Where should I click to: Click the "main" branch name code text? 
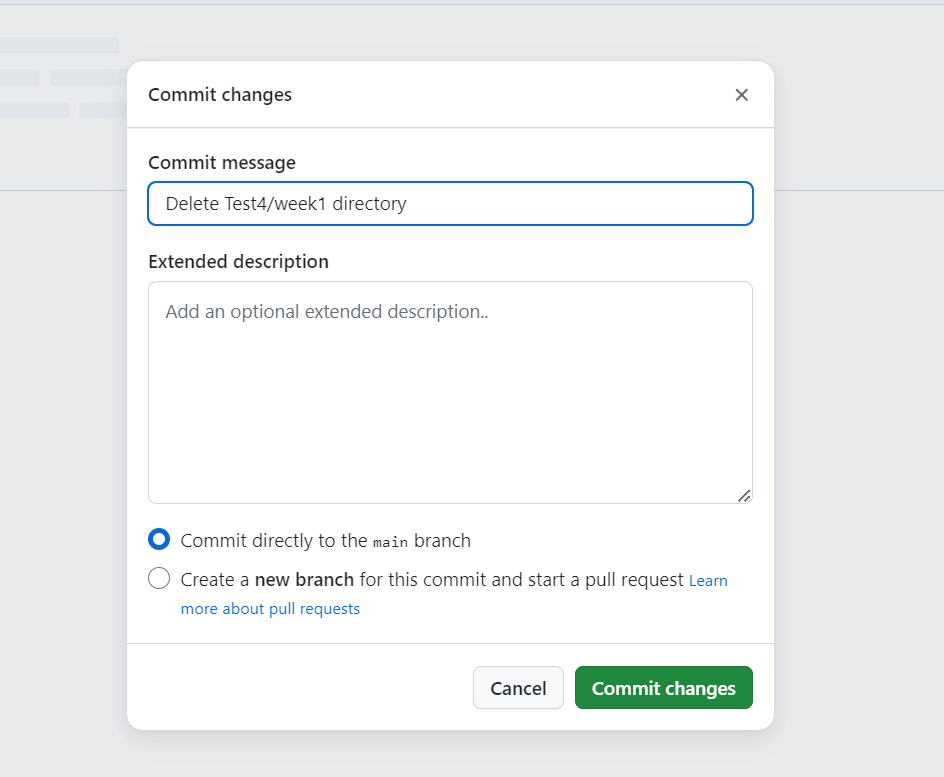tap(390, 542)
